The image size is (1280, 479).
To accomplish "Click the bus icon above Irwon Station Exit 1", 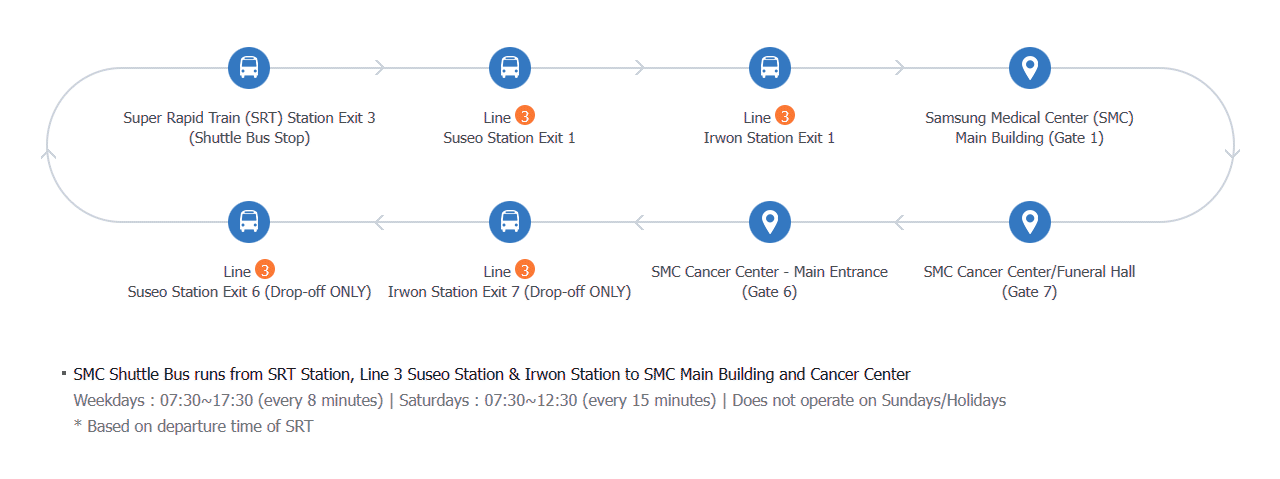I will 769,68.
